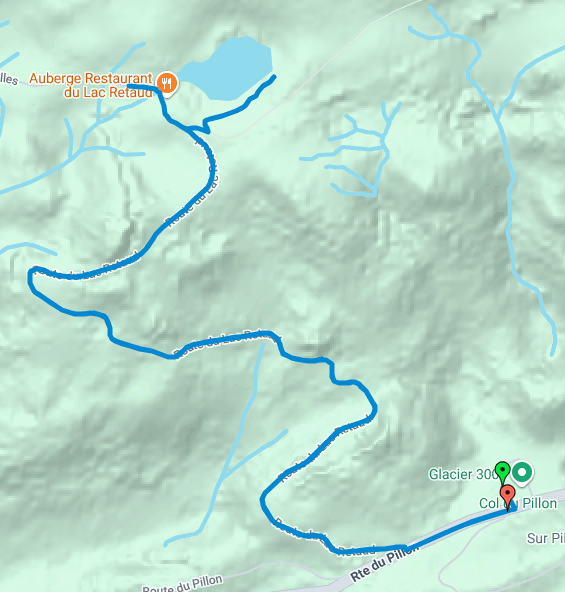Click the Sur Pil locality label
The height and width of the screenshot is (592, 565).
pos(546,538)
